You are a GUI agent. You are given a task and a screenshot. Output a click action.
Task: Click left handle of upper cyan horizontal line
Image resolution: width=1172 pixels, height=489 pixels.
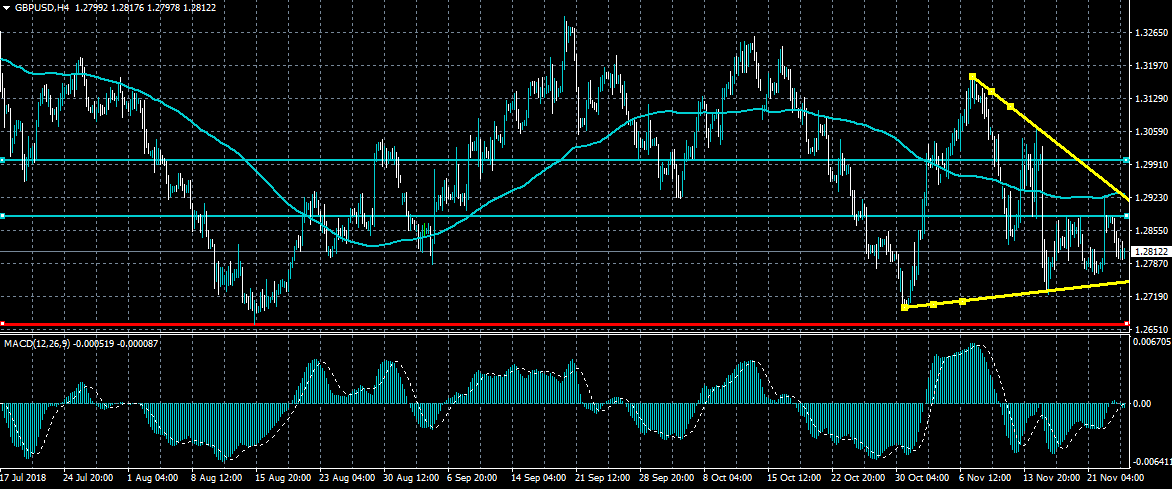point(3,160)
